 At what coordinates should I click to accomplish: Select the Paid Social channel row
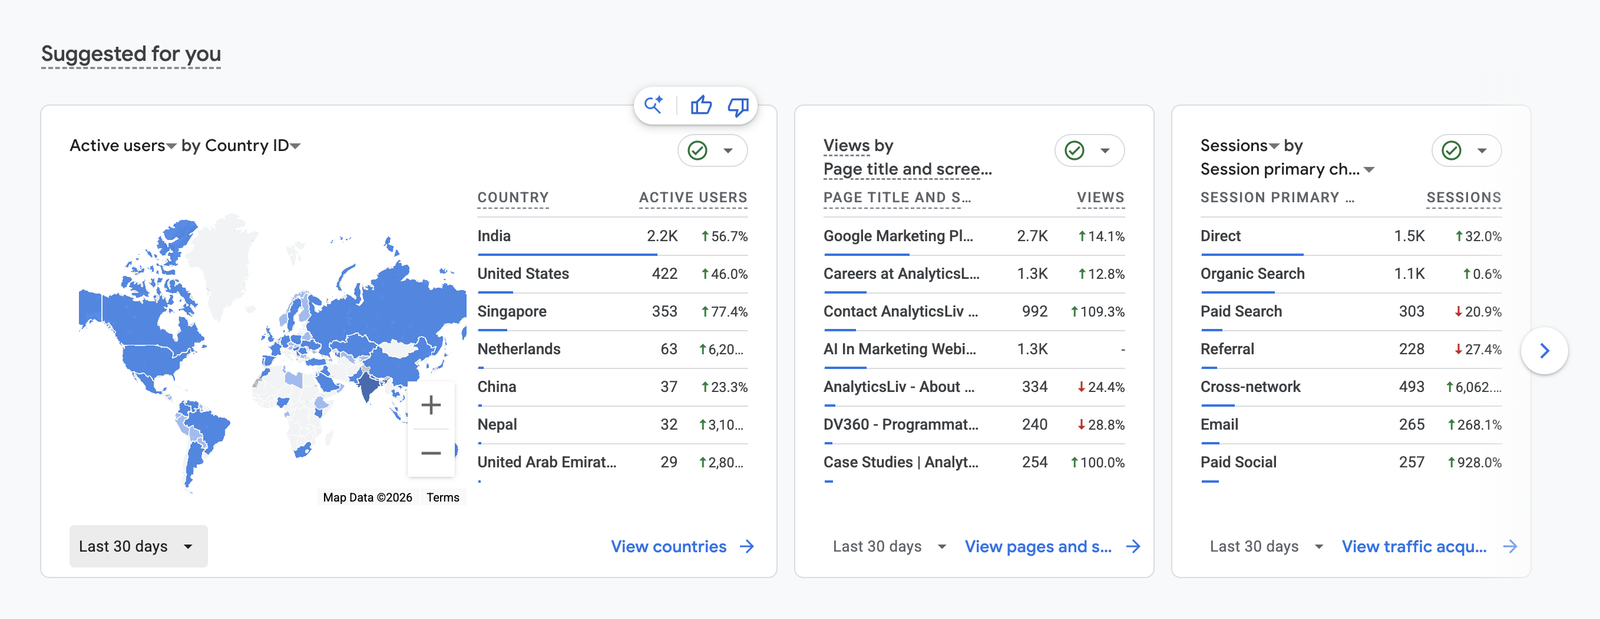tap(1351, 462)
